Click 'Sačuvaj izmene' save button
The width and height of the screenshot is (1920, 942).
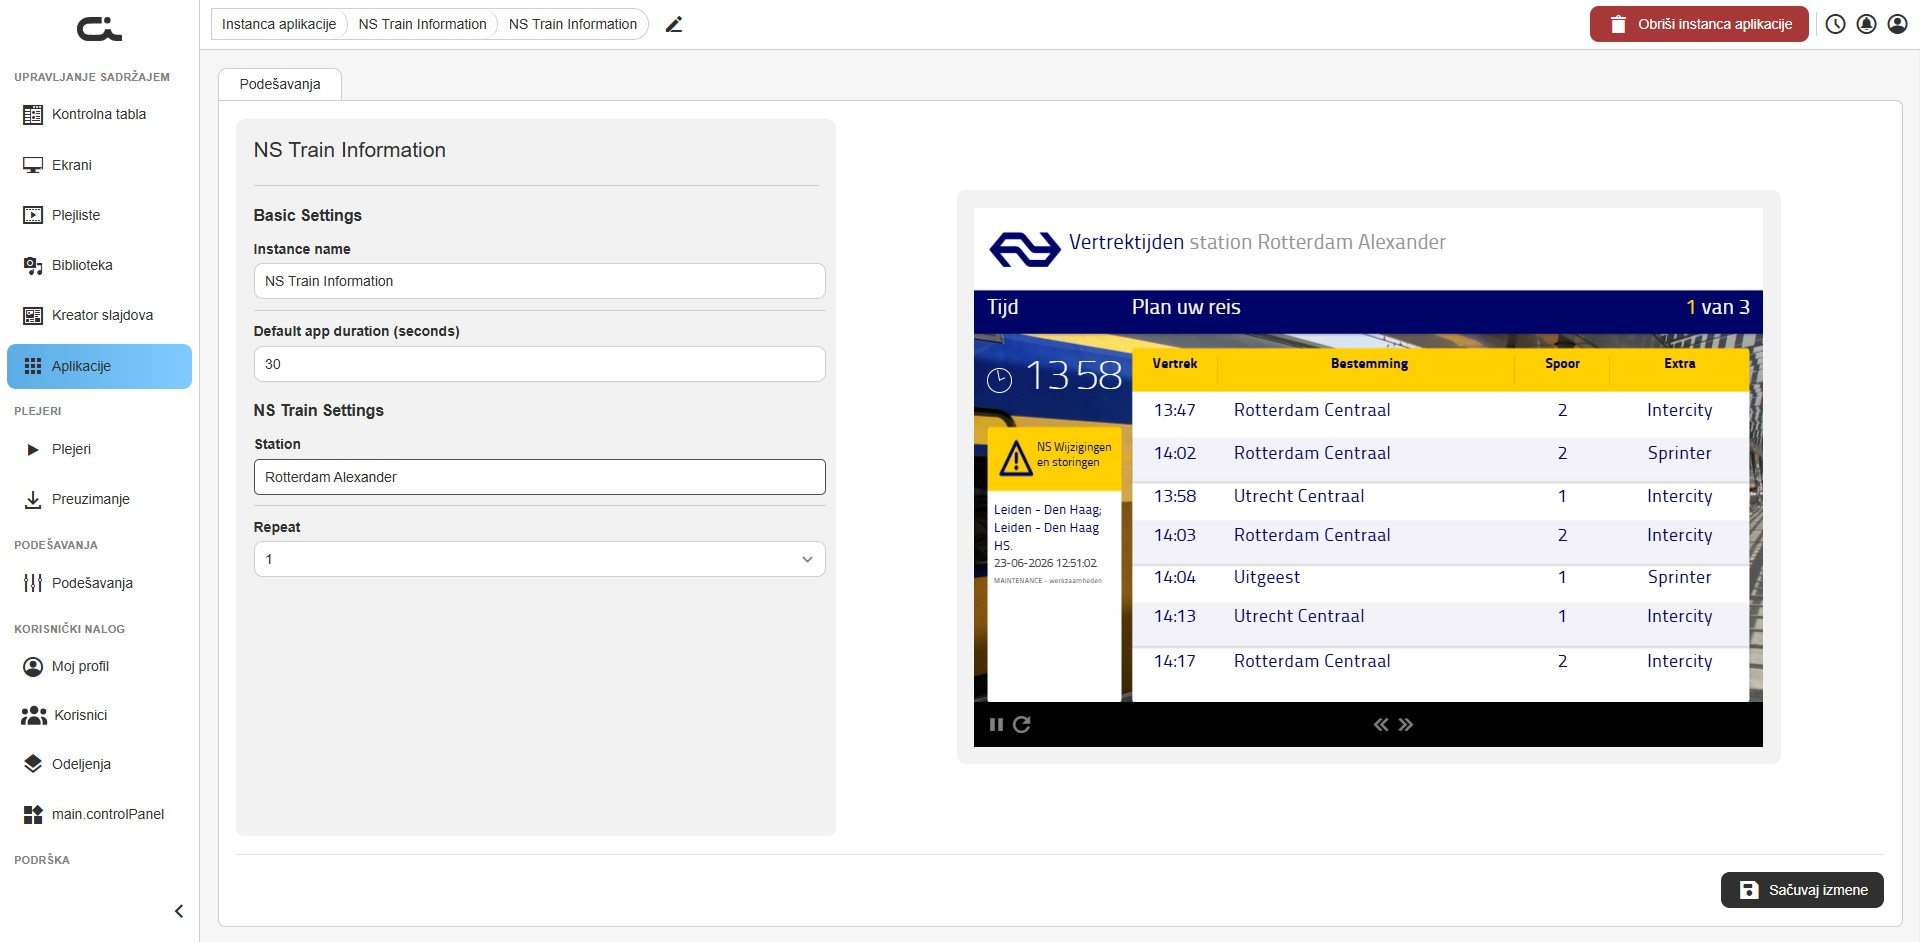1802,890
